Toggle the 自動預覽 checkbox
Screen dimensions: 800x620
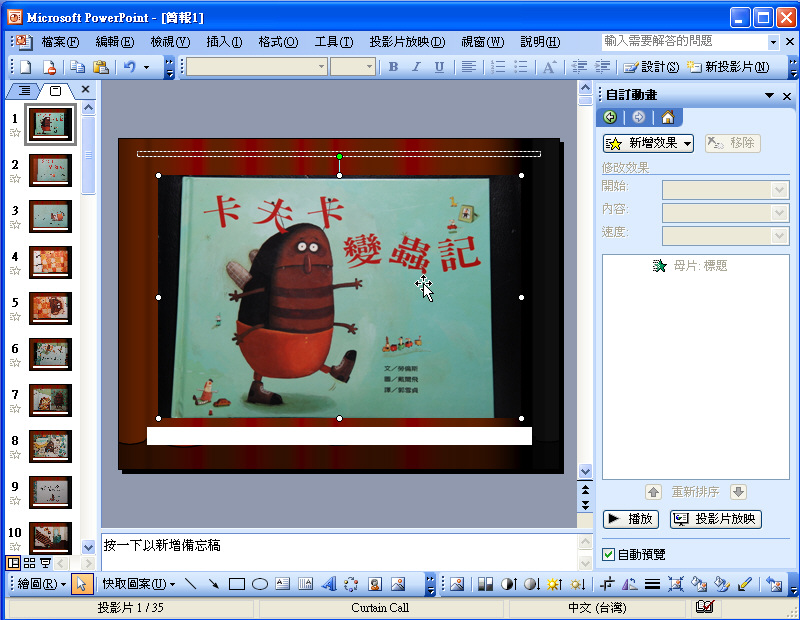[x=608, y=554]
